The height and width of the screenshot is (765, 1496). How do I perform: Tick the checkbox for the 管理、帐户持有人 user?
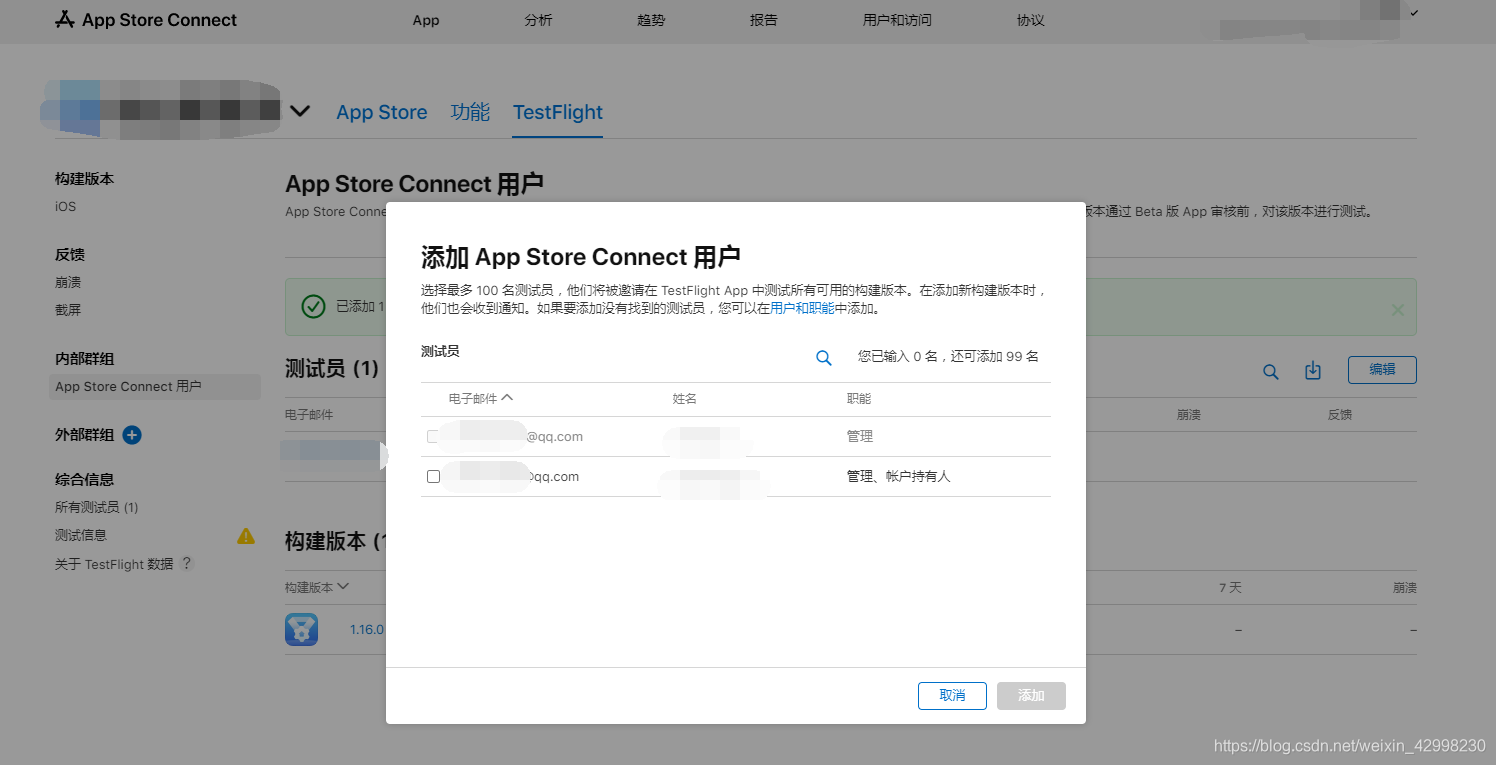[x=433, y=477]
